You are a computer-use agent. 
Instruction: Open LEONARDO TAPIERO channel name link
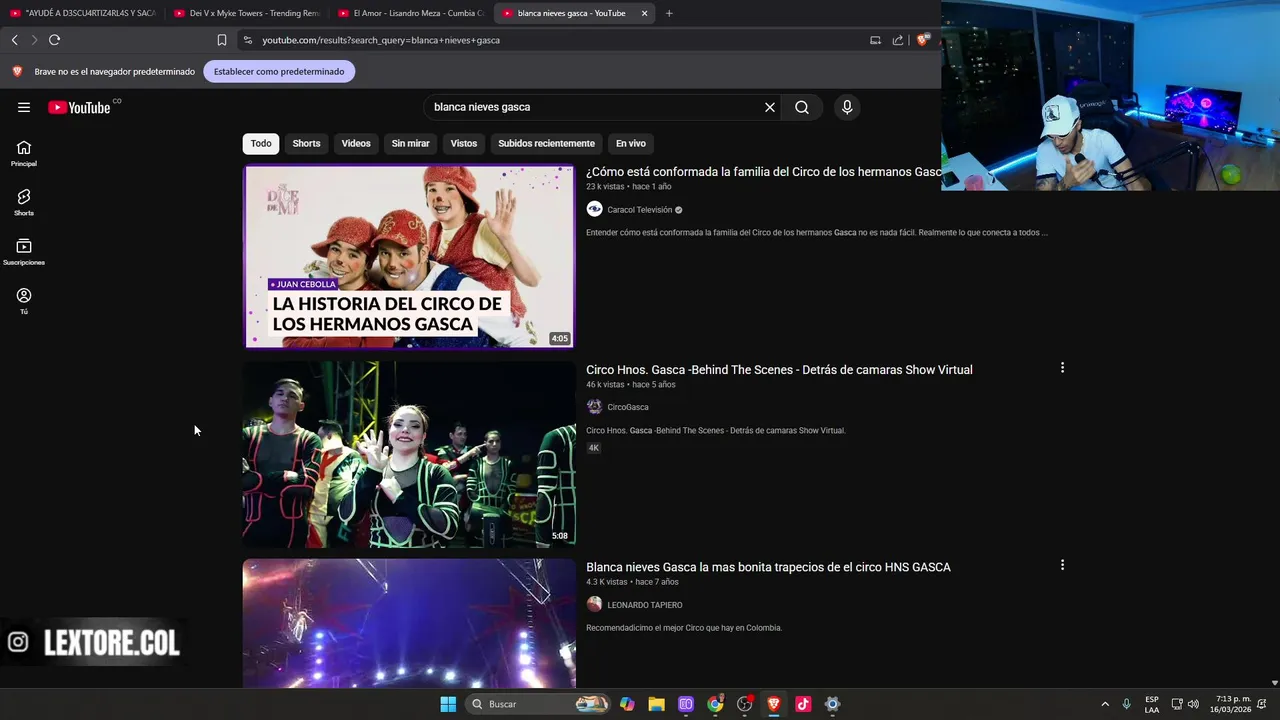(x=645, y=605)
